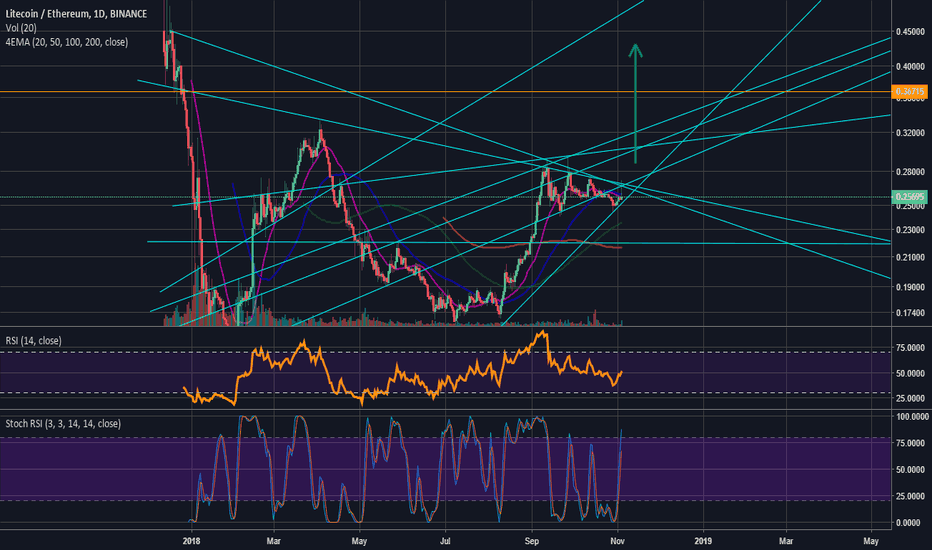The image size is (932, 550).
Task: Select the orange horizontal line at 0.36715
Action: (446, 92)
